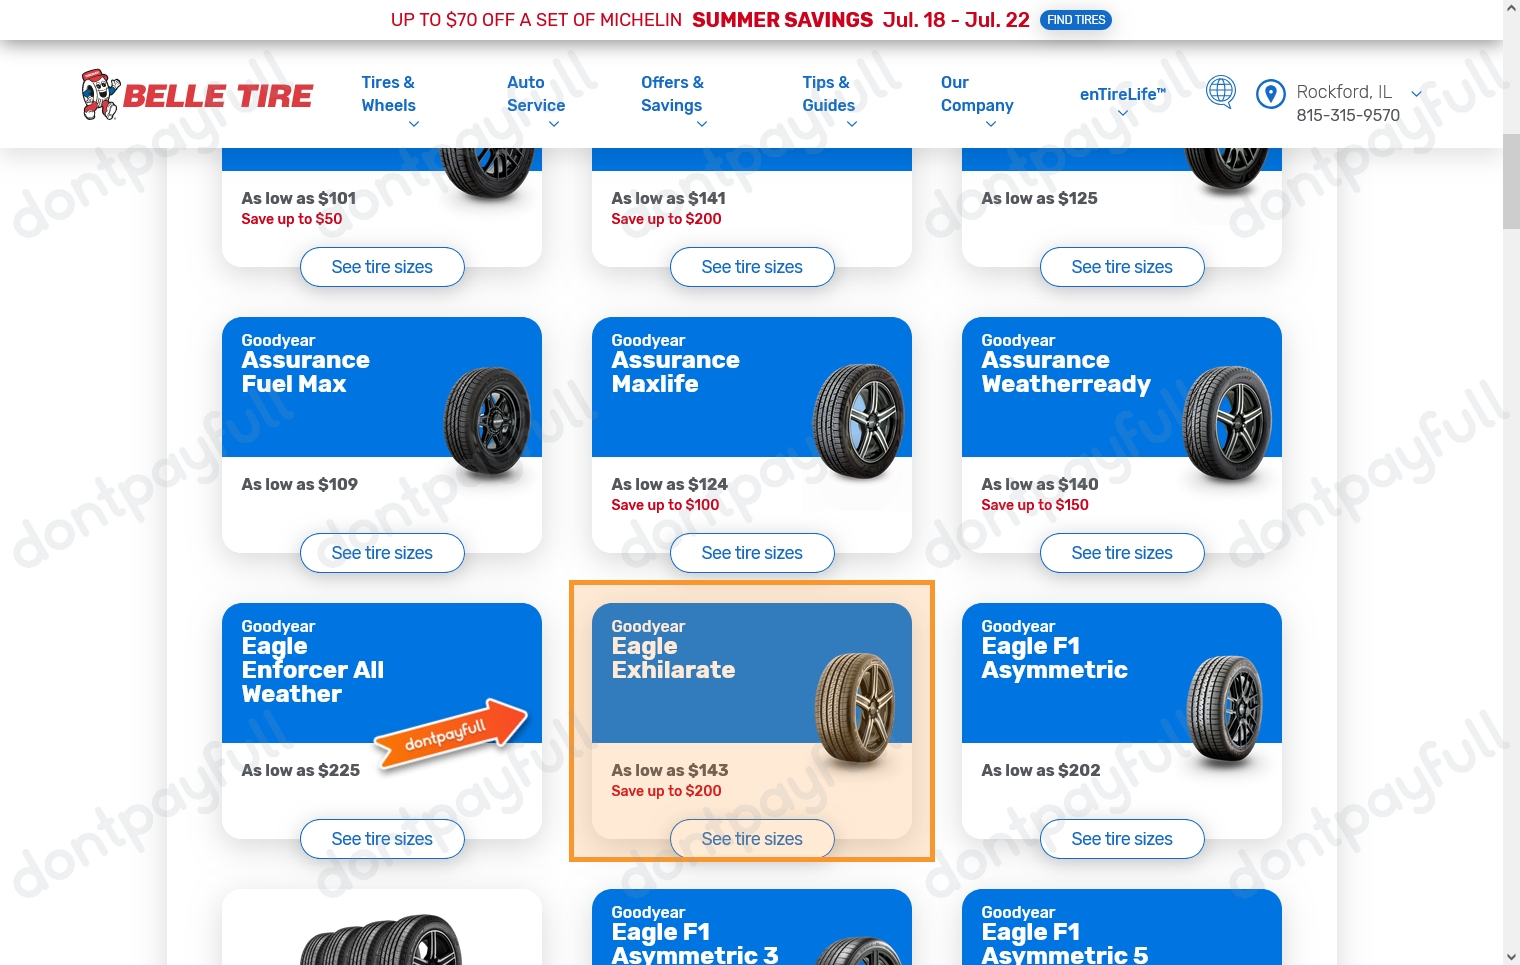Click the FIND TIRES banner button
Screen dimensions: 1520x965
1076,20
